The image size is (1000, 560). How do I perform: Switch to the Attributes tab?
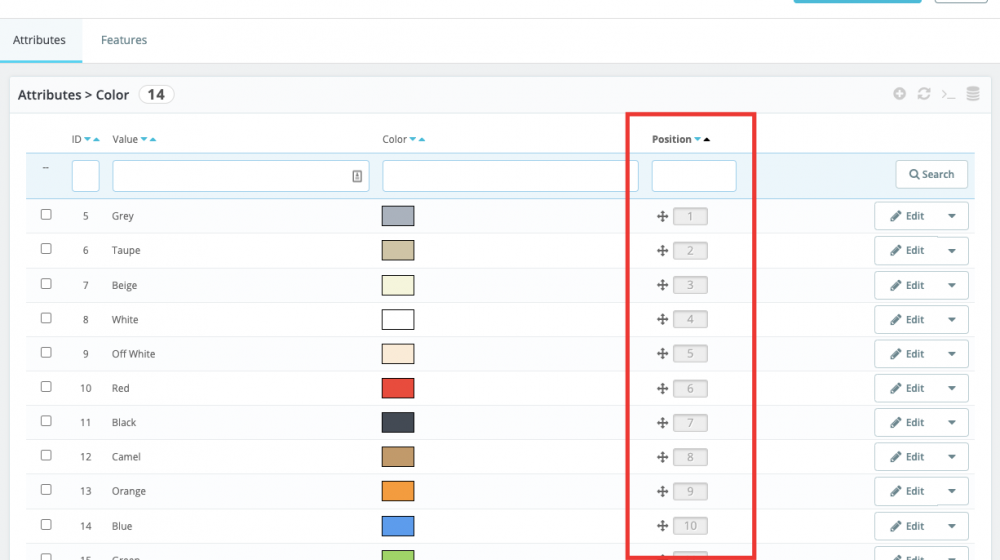(40, 40)
